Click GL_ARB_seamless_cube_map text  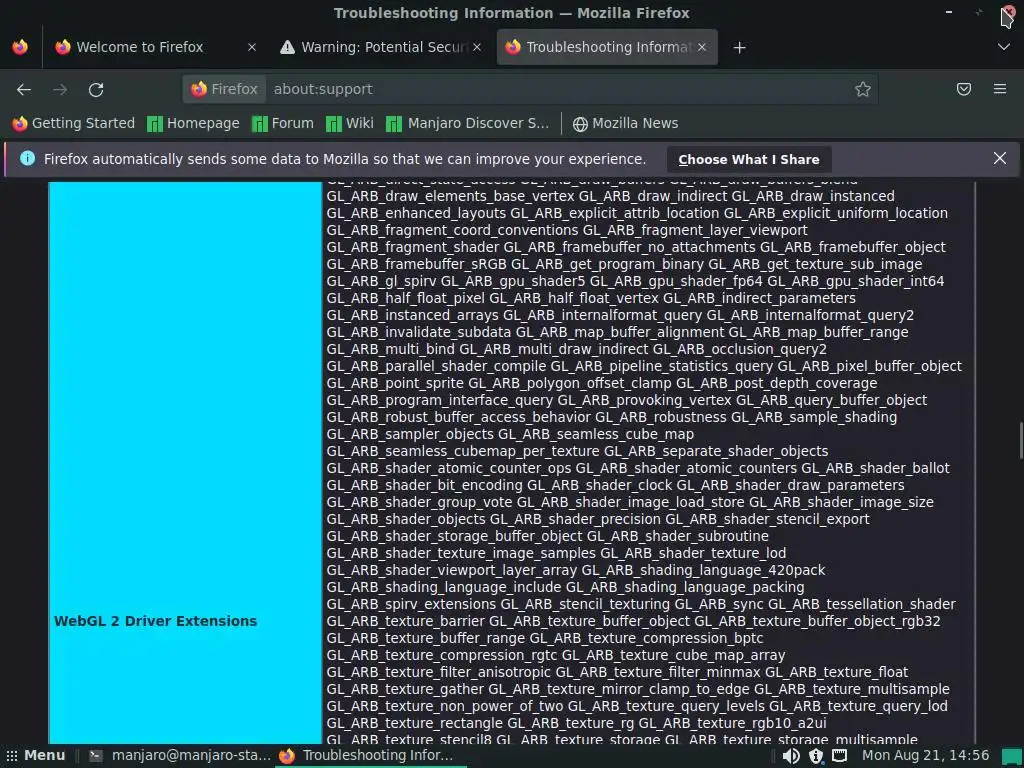596,434
